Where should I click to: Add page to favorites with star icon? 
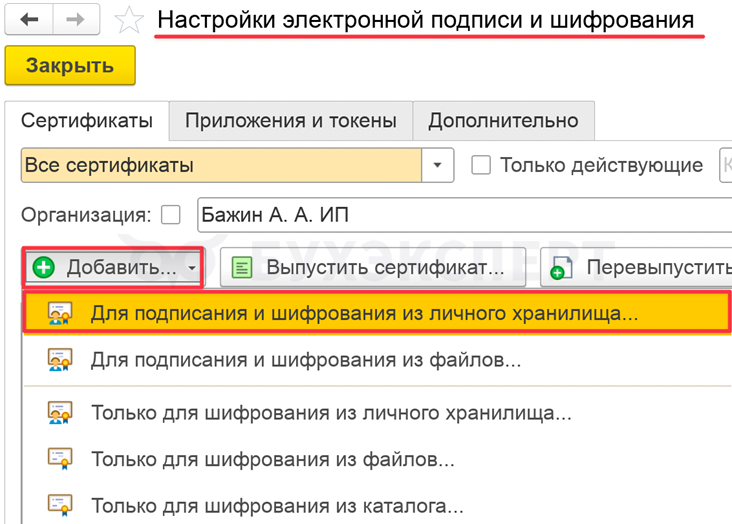pyautogui.click(x=130, y=21)
